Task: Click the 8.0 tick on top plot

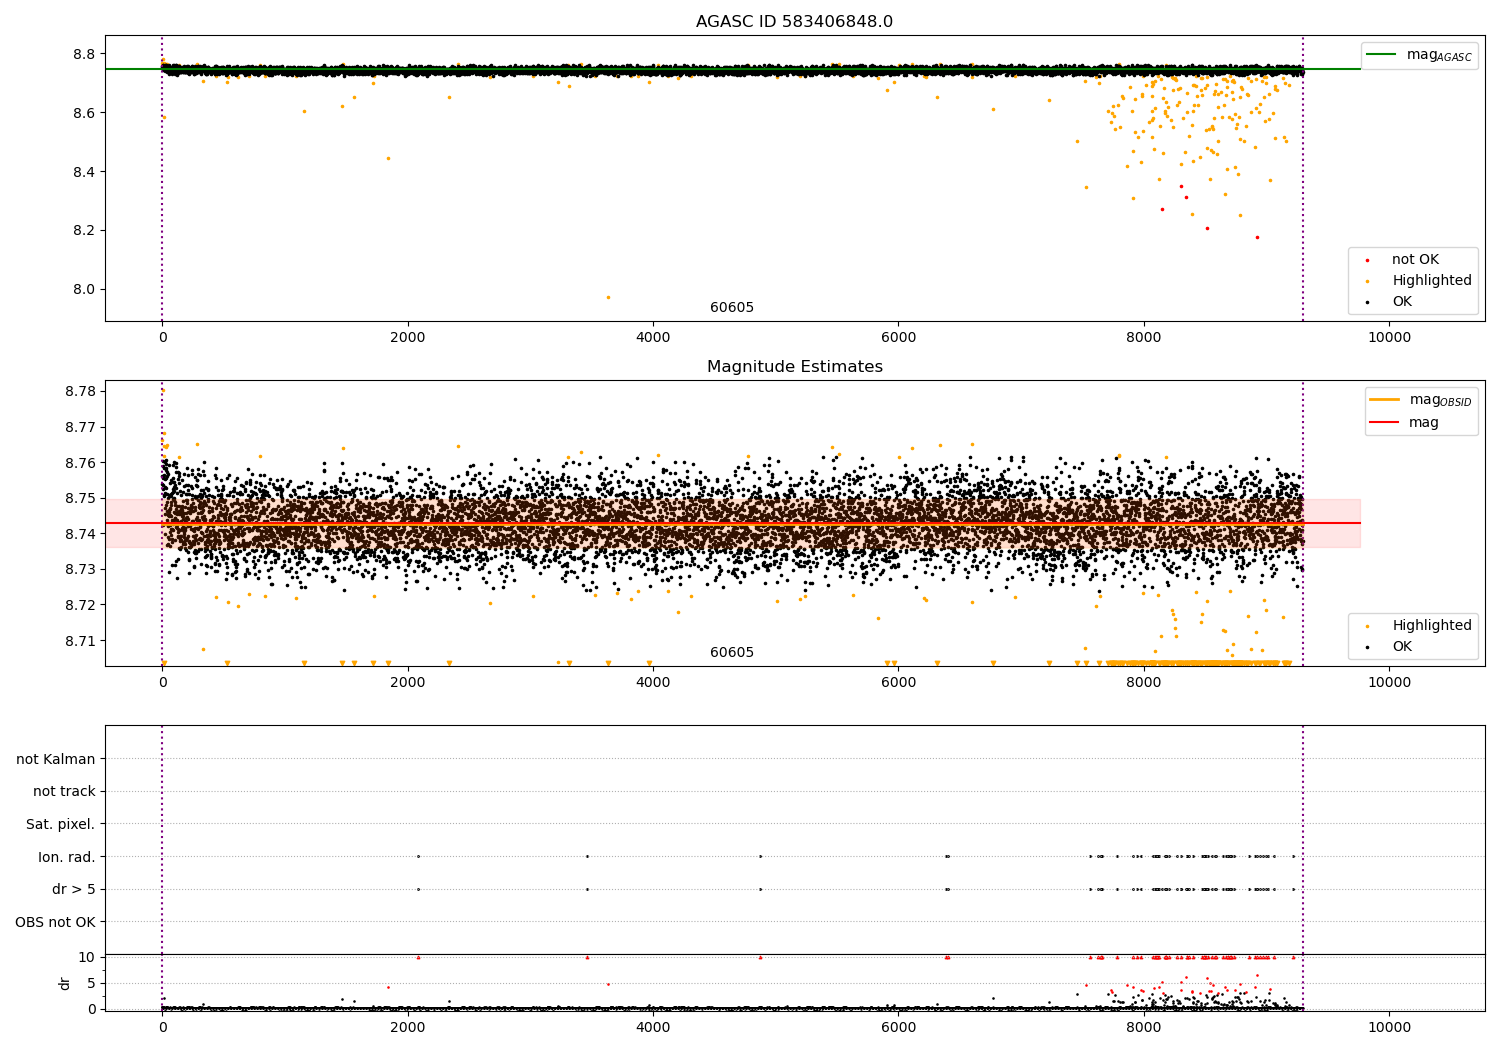Action: [x=84, y=289]
